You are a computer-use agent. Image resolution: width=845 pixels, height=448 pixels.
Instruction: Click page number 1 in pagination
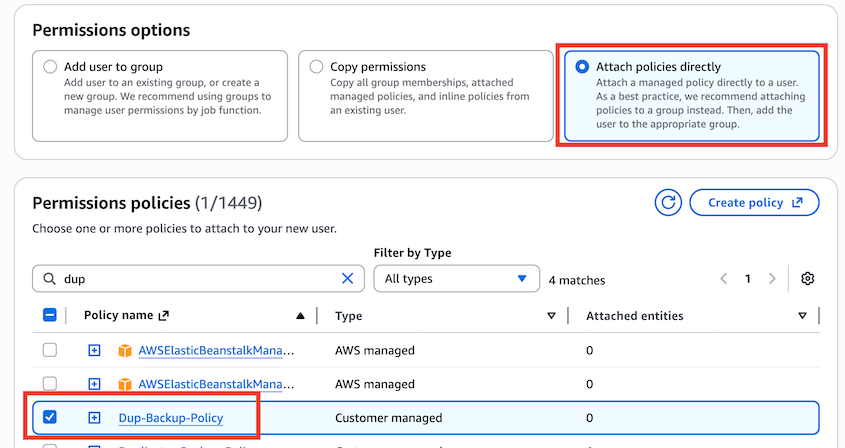coord(748,279)
